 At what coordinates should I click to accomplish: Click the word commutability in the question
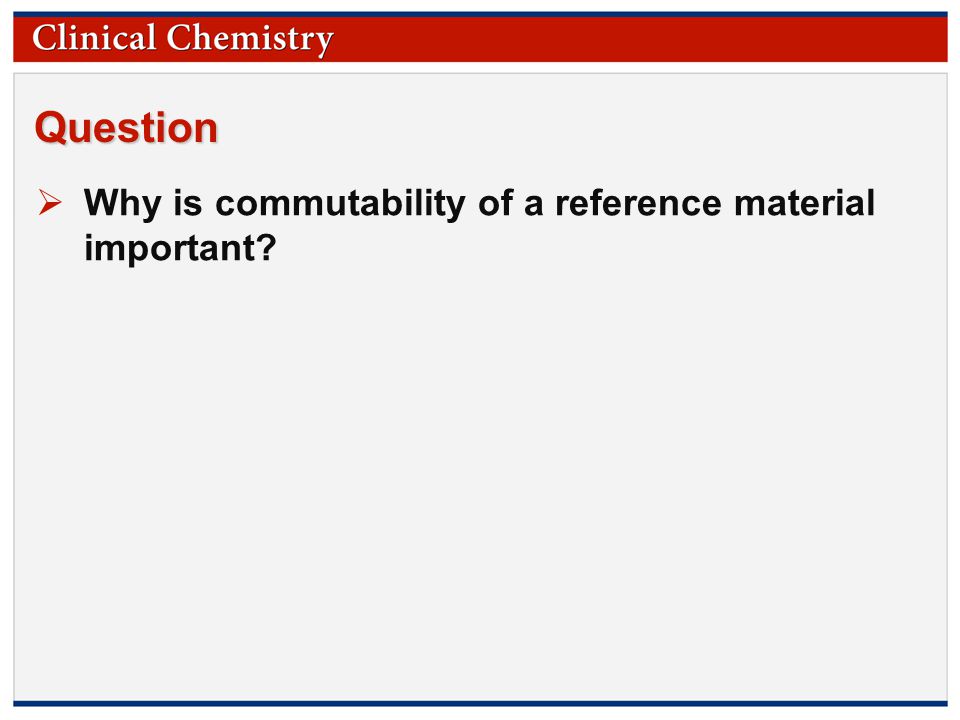pyautogui.click(x=340, y=203)
